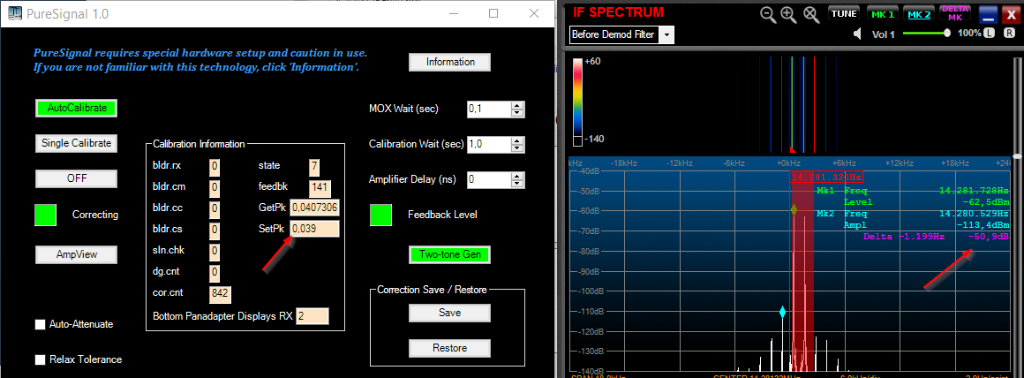Enable the Auto-Attenuate checkbox
1024x378 pixels.
coord(40,324)
